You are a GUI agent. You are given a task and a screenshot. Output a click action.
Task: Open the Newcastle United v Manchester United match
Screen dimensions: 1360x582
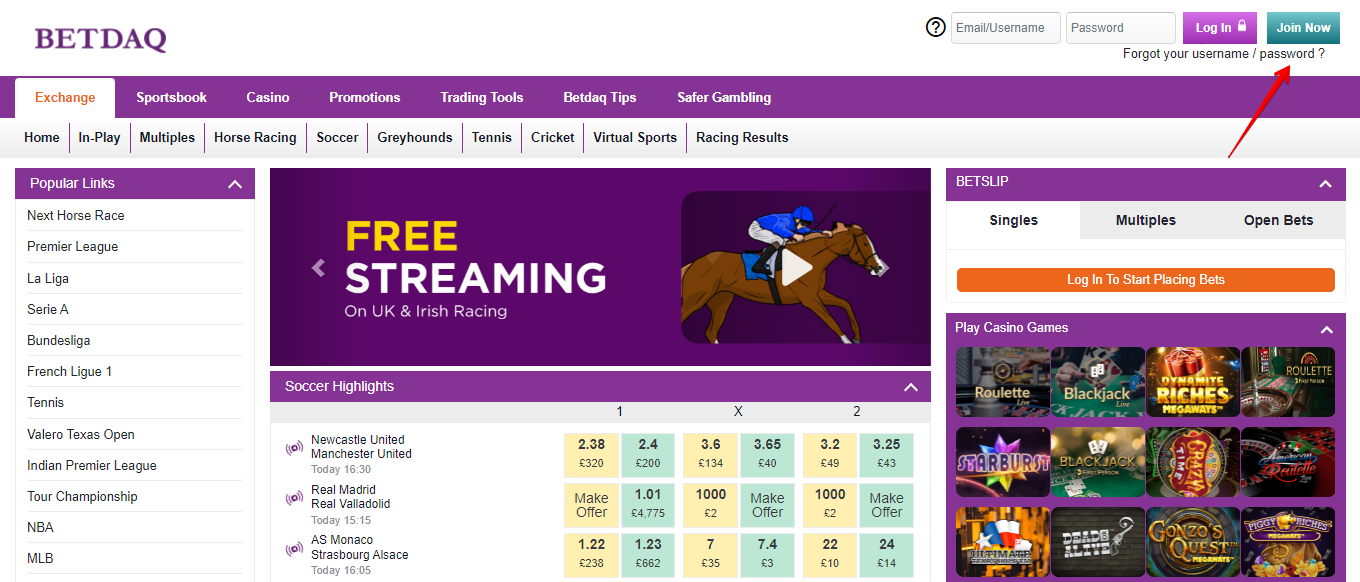[x=361, y=447]
